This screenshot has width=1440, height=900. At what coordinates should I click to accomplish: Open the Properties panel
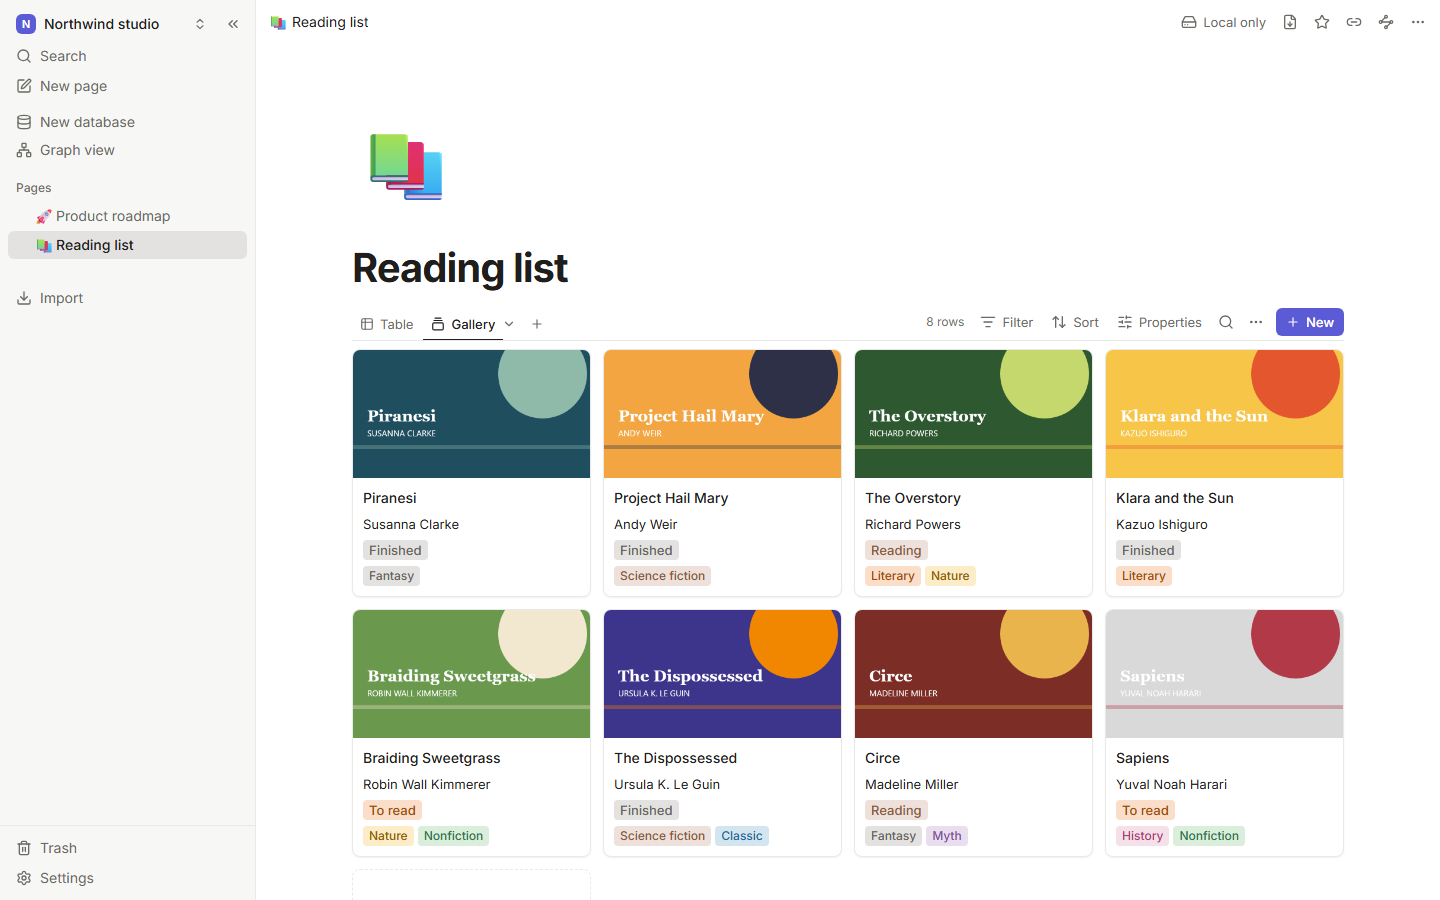click(x=1160, y=322)
